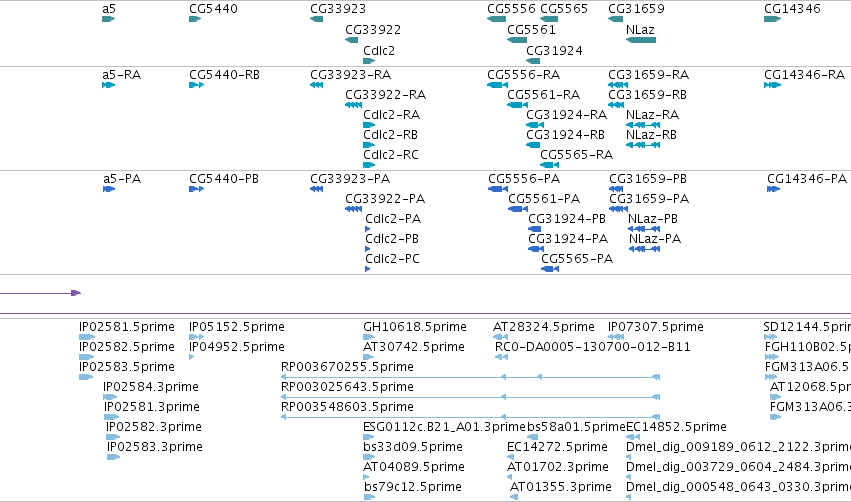
Task: Click the CG5440 gene glyph
Action: tap(195, 19)
